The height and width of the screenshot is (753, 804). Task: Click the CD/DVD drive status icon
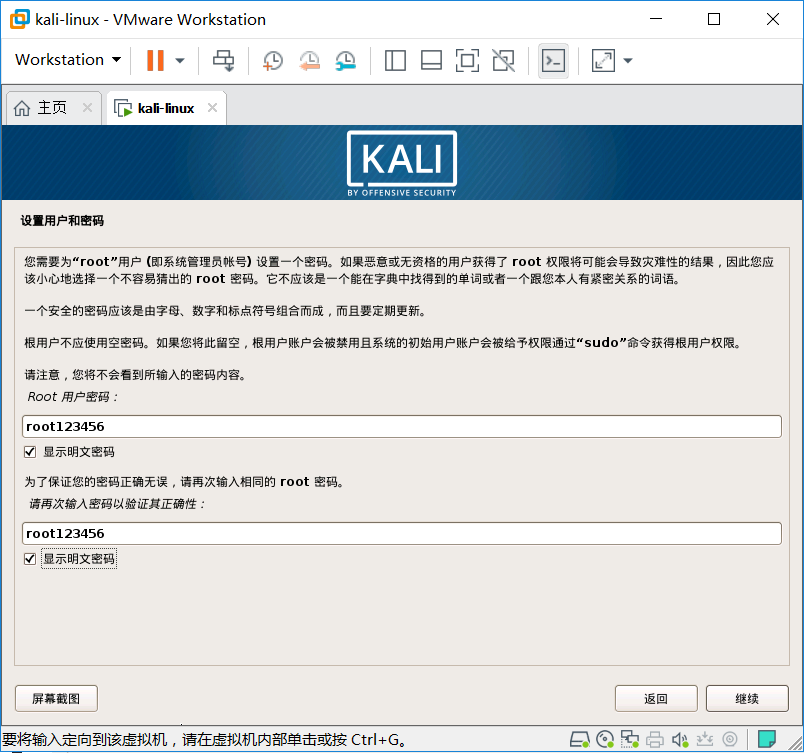point(605,739)
